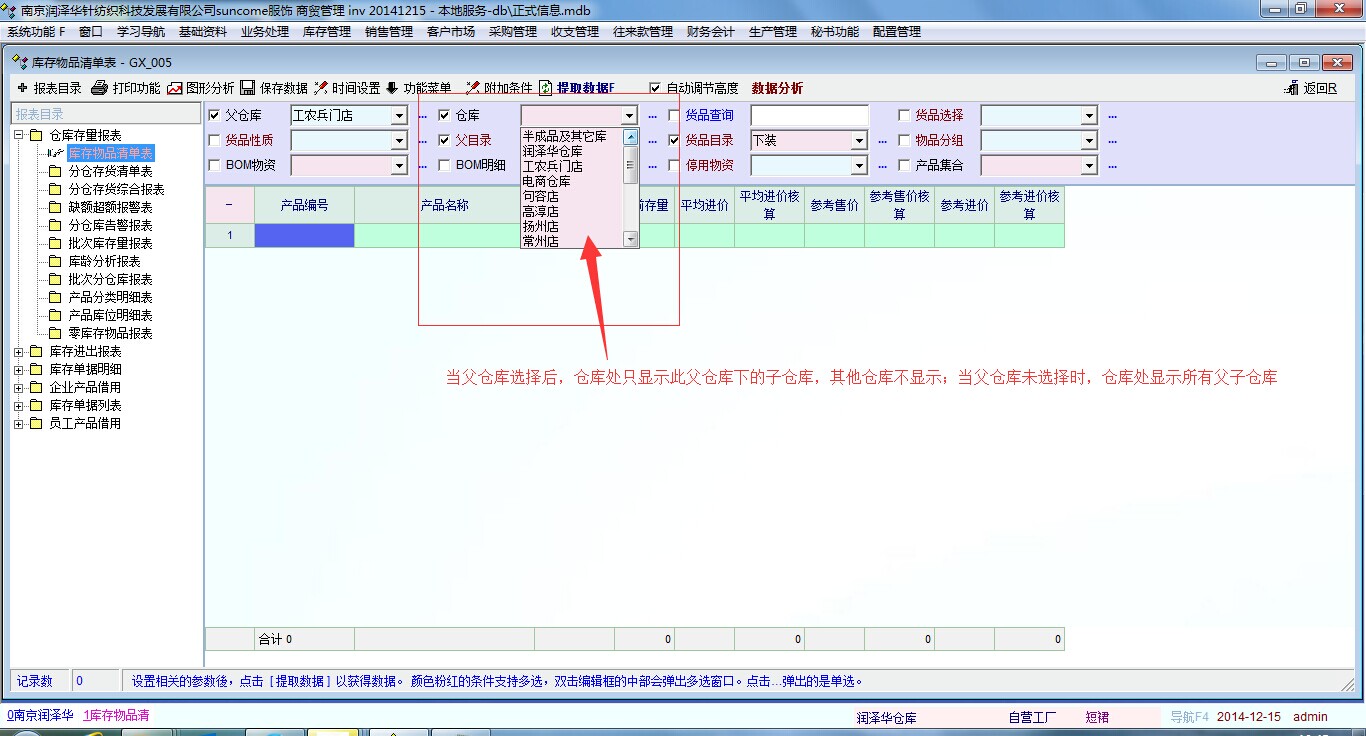Click the 返回 exit icon

1291,88
